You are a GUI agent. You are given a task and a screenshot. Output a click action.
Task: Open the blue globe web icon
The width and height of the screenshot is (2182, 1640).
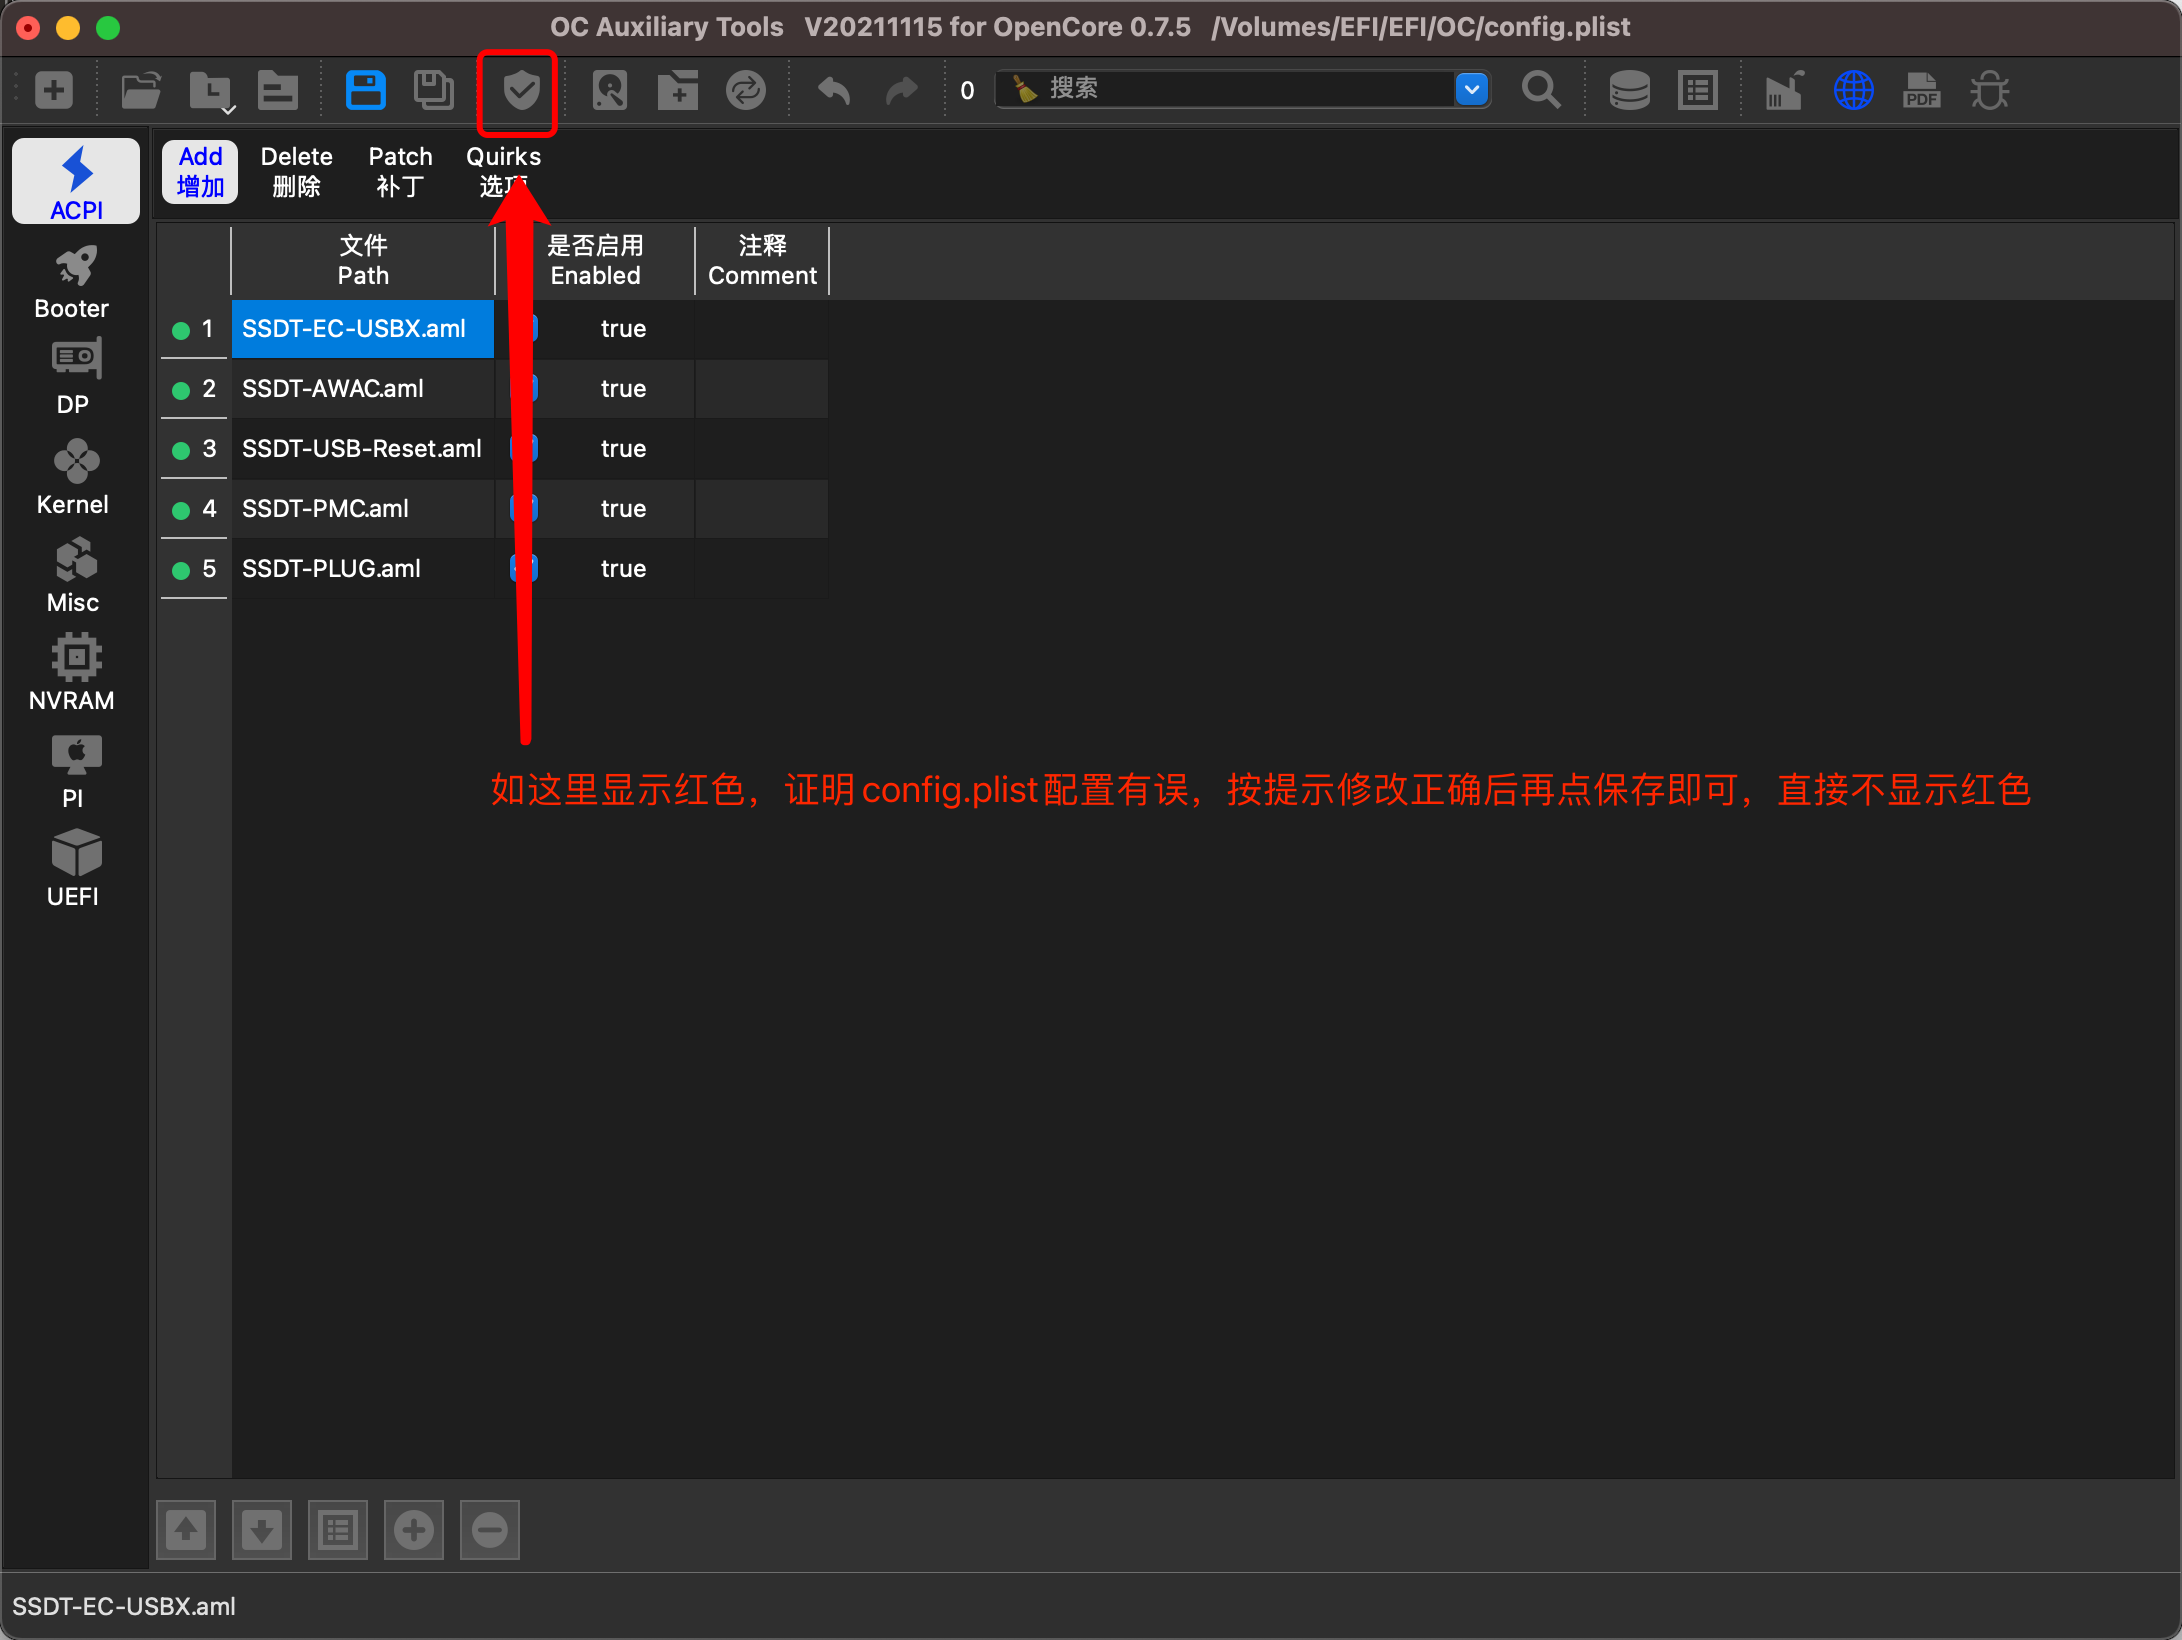[x=1853, y=90]
